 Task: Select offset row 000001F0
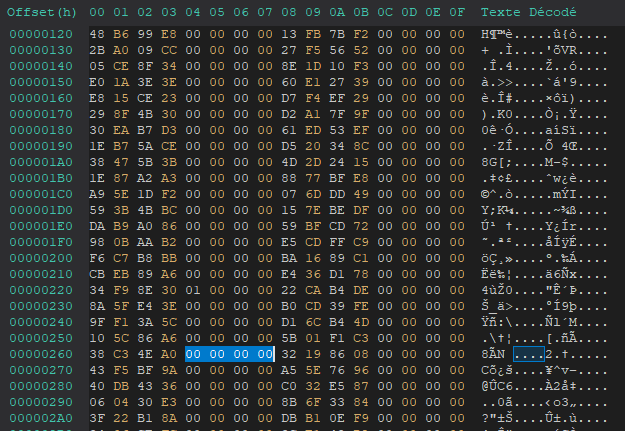click(41, 242)
